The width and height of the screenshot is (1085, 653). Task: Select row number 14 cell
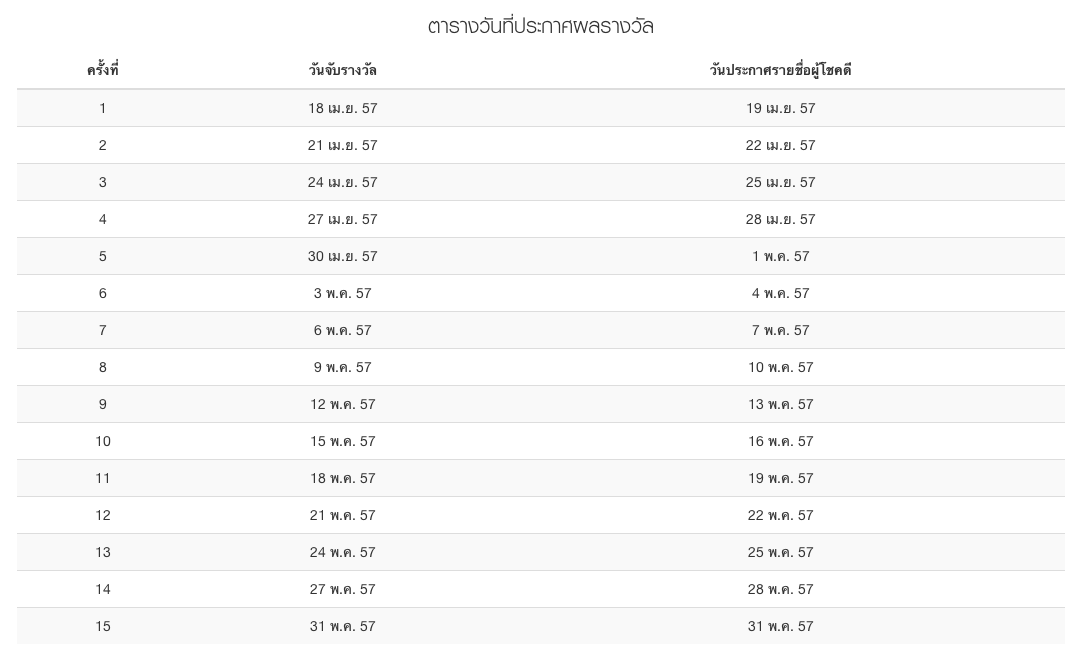point(102,589)
